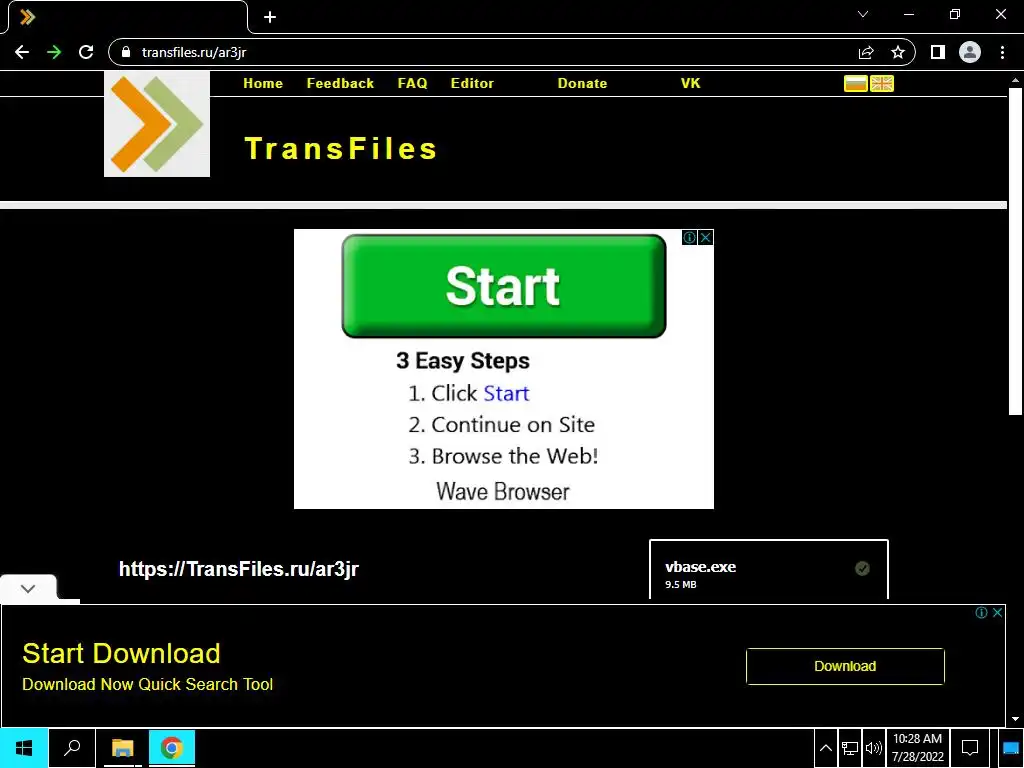The width and height of the screenshot is (1024, 768).
Task: Open the clock showing 10:28 AM
Action: (x=918, y=748)
